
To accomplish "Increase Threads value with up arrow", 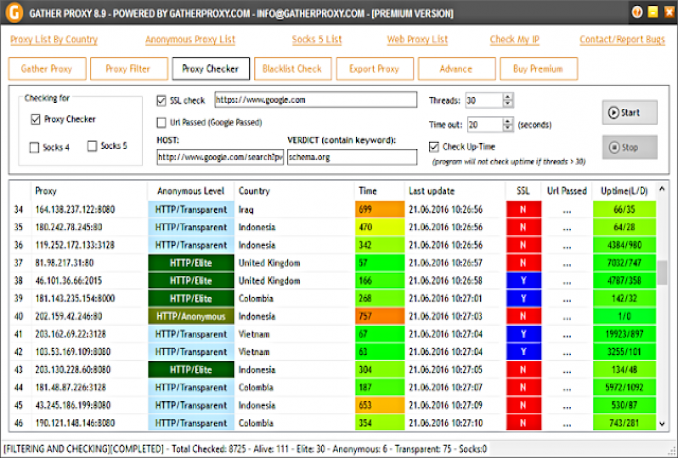I will pyautogui.click(x=509, y=96).
